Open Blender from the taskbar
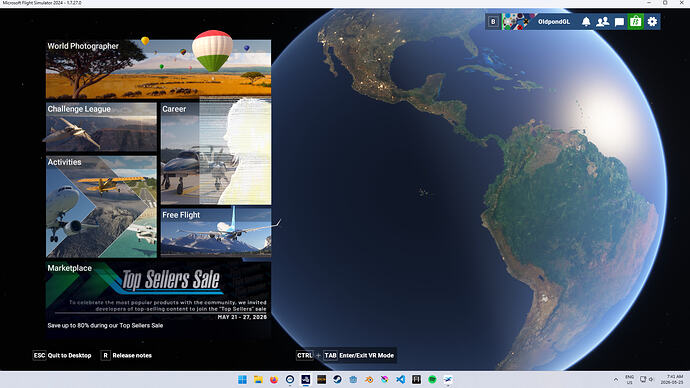The image size is (690, 388). point(369,380)
